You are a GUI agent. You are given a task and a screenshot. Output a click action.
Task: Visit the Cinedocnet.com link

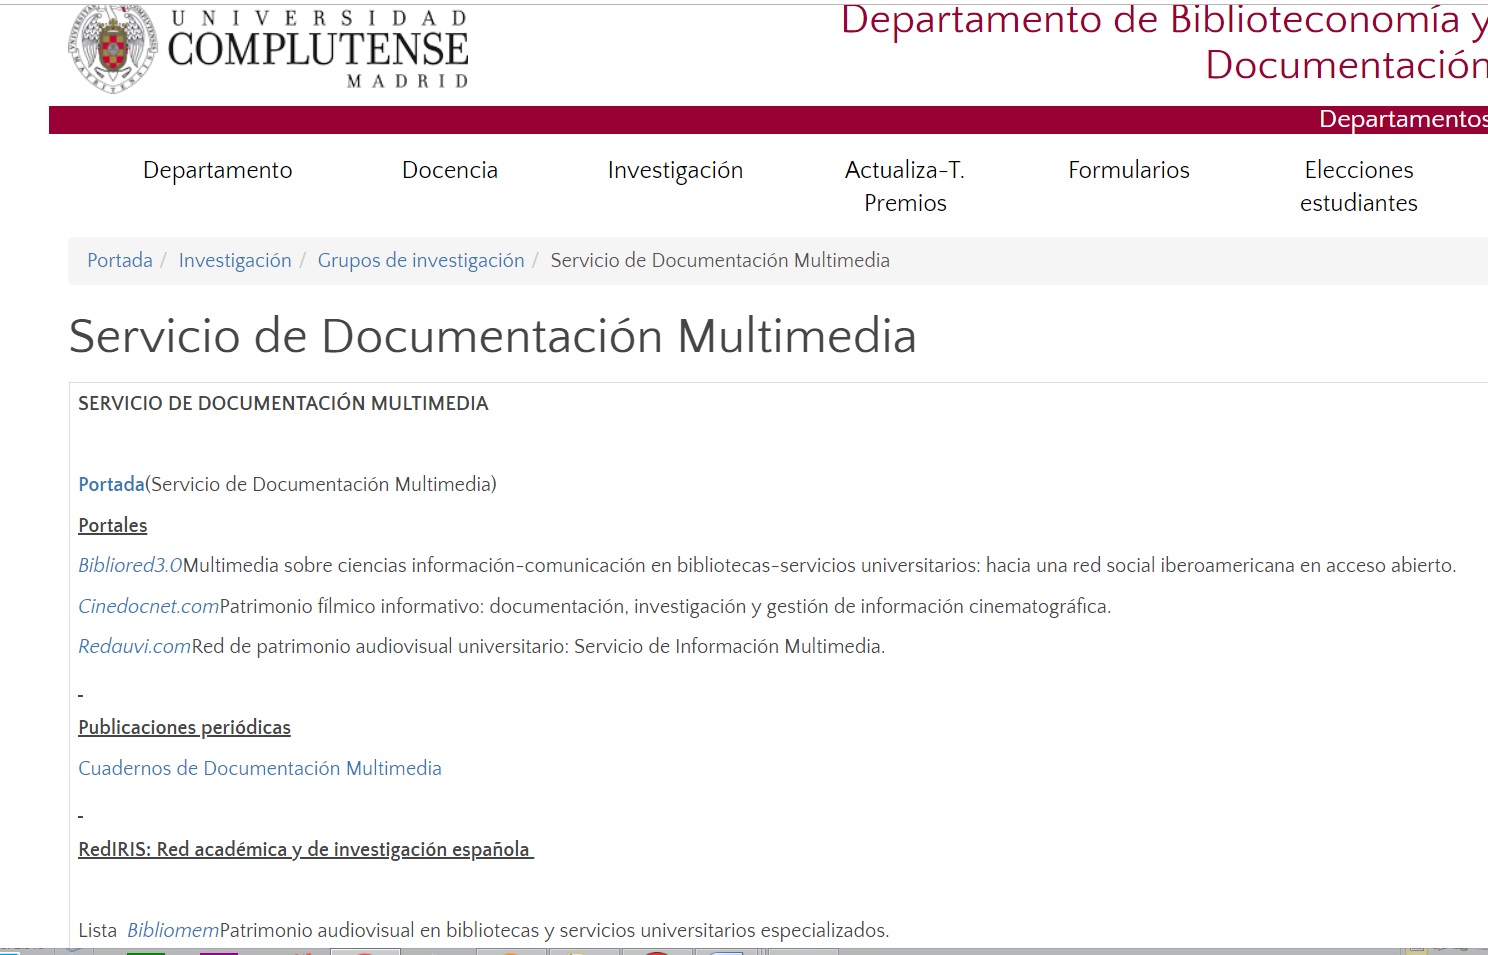[149, 606]
